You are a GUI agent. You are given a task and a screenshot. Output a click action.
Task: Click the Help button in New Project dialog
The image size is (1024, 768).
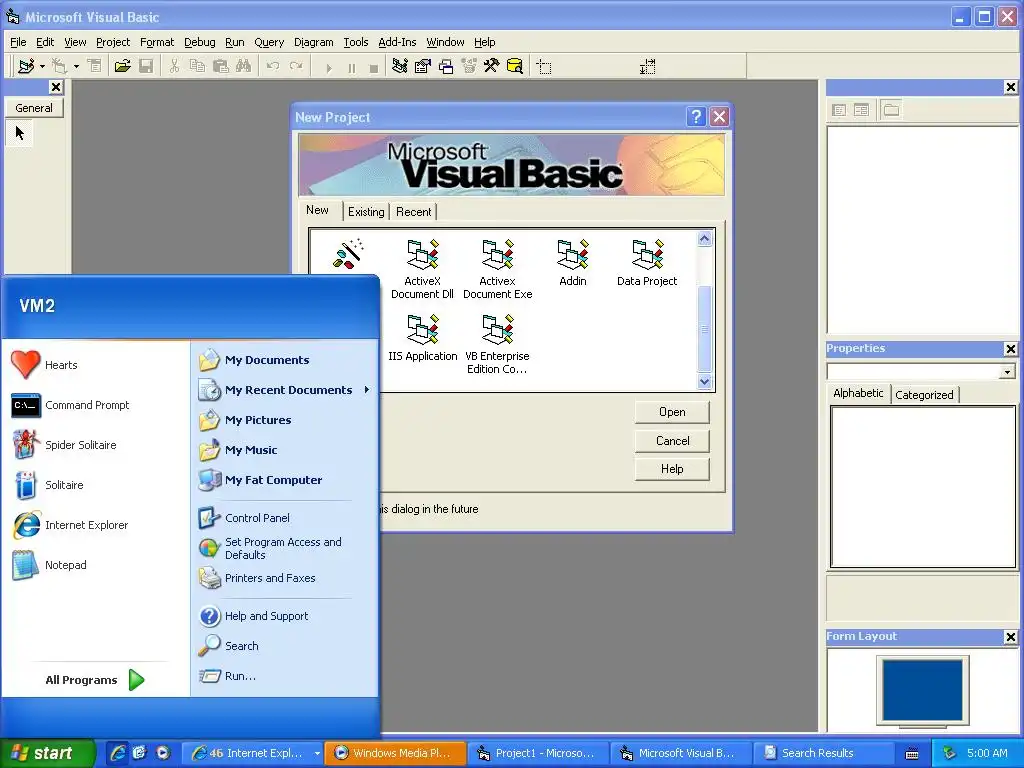tap(672, 469)
